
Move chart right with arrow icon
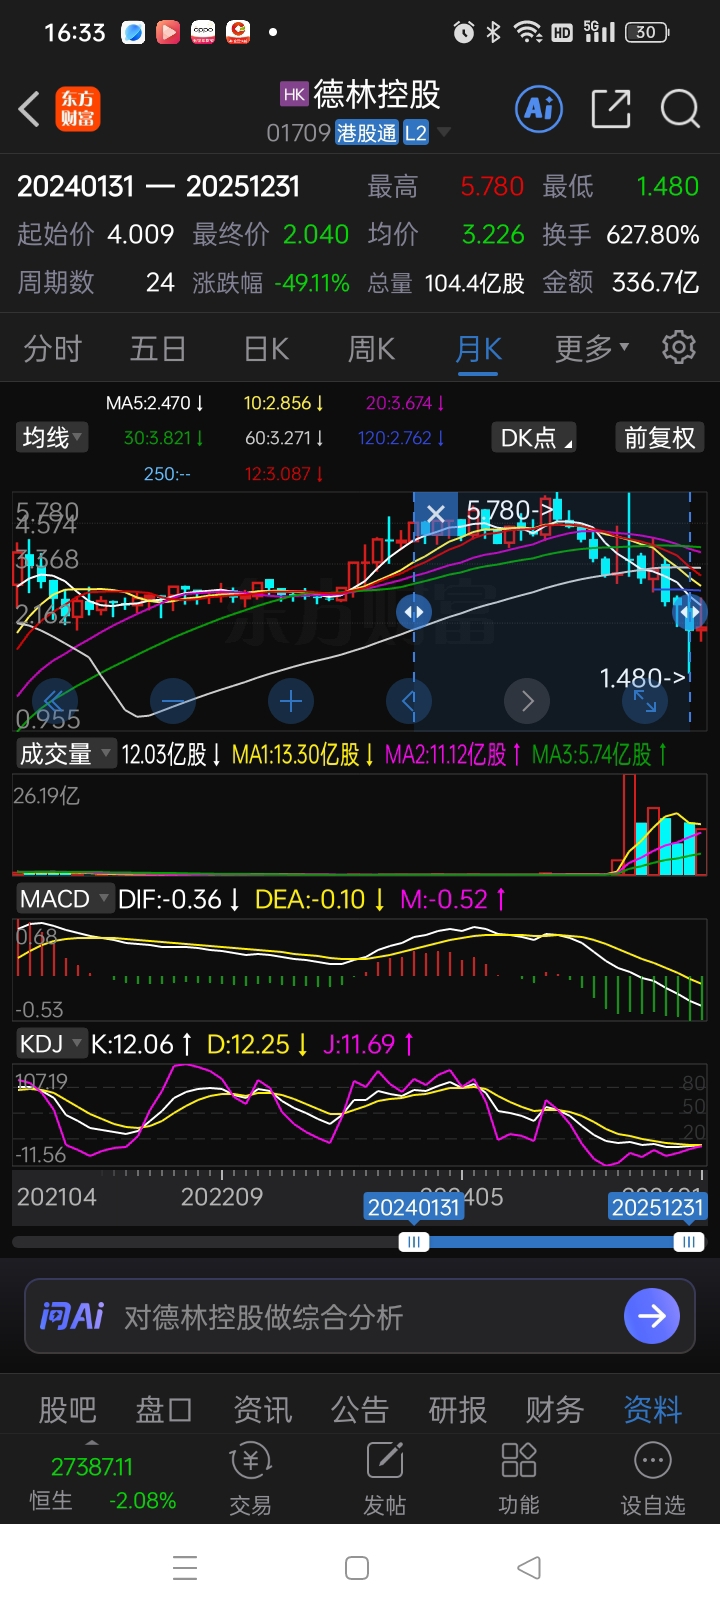(527, 701)
